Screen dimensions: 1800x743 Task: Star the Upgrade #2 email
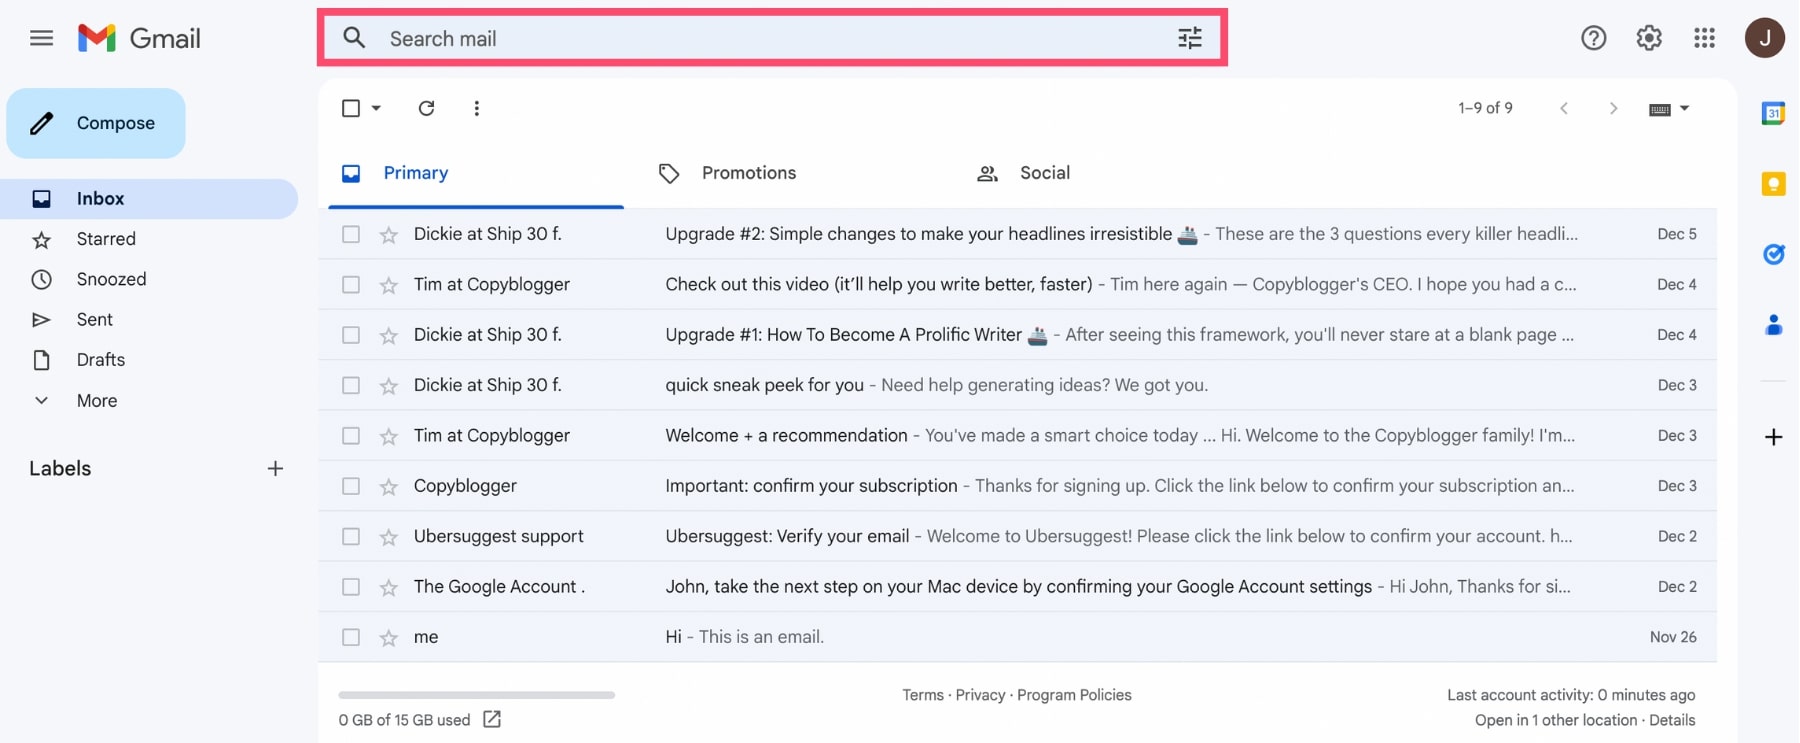389,235
